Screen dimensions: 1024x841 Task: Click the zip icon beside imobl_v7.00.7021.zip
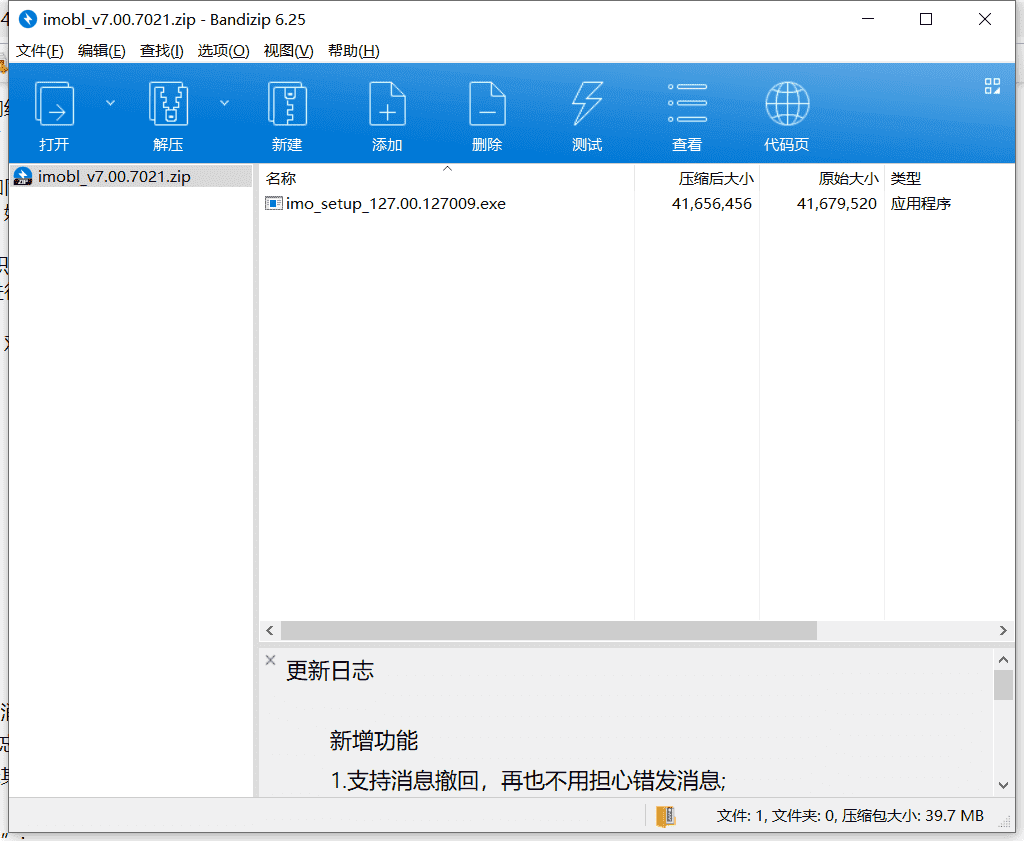pyautogui.click(x=23, y=177)
